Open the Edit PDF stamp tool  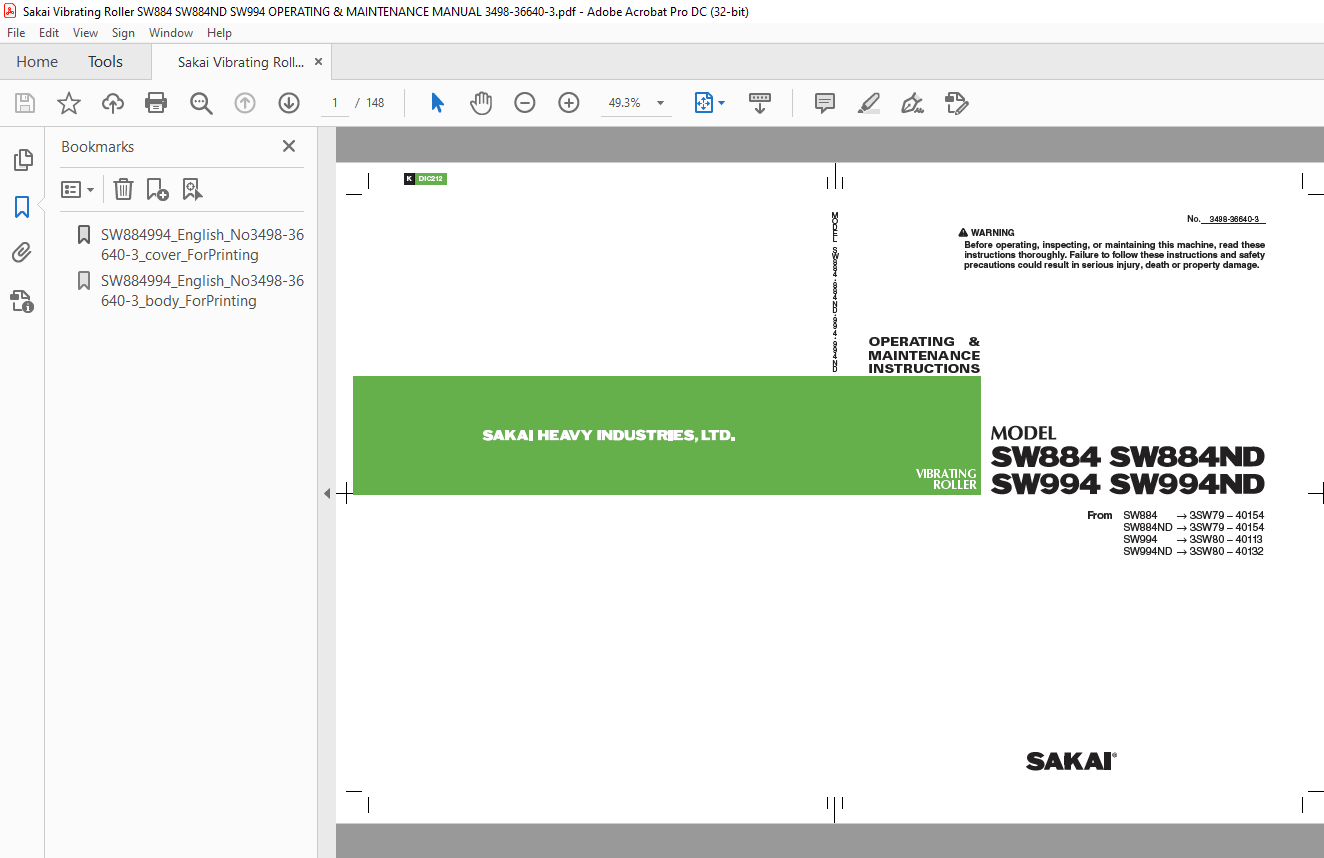(957, 103)
